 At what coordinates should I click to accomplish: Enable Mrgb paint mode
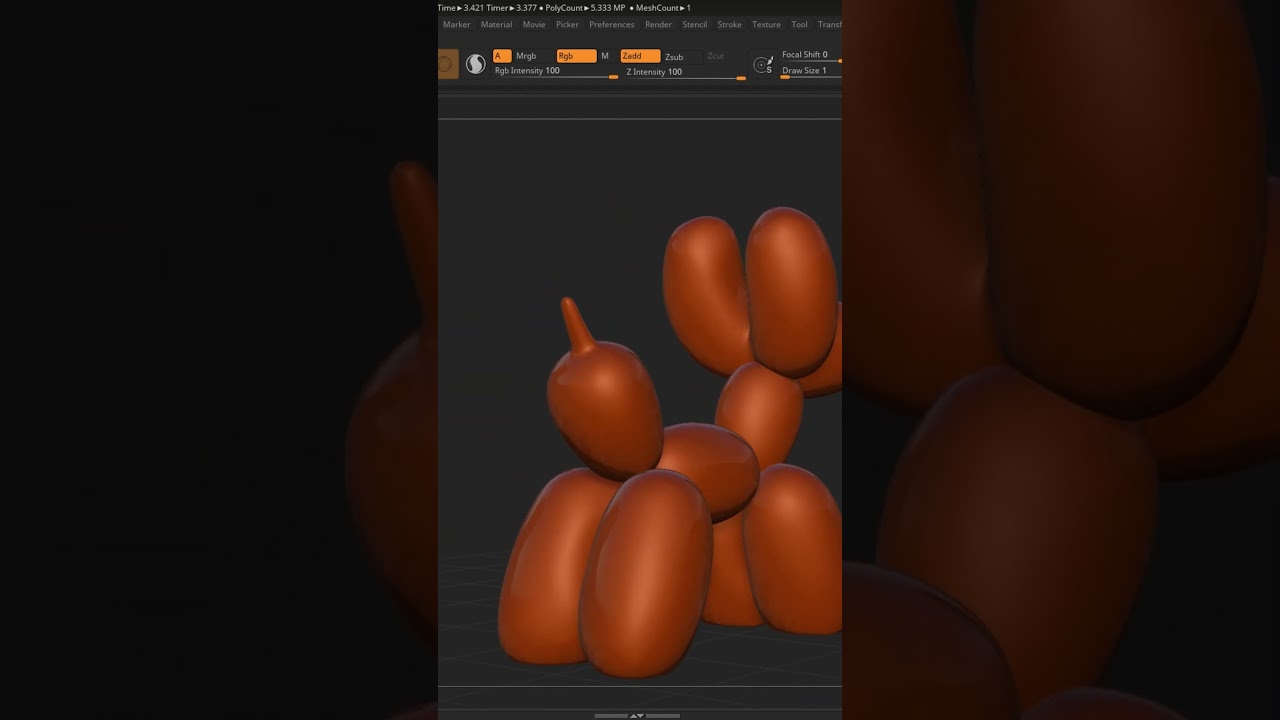tap(526, 56)
